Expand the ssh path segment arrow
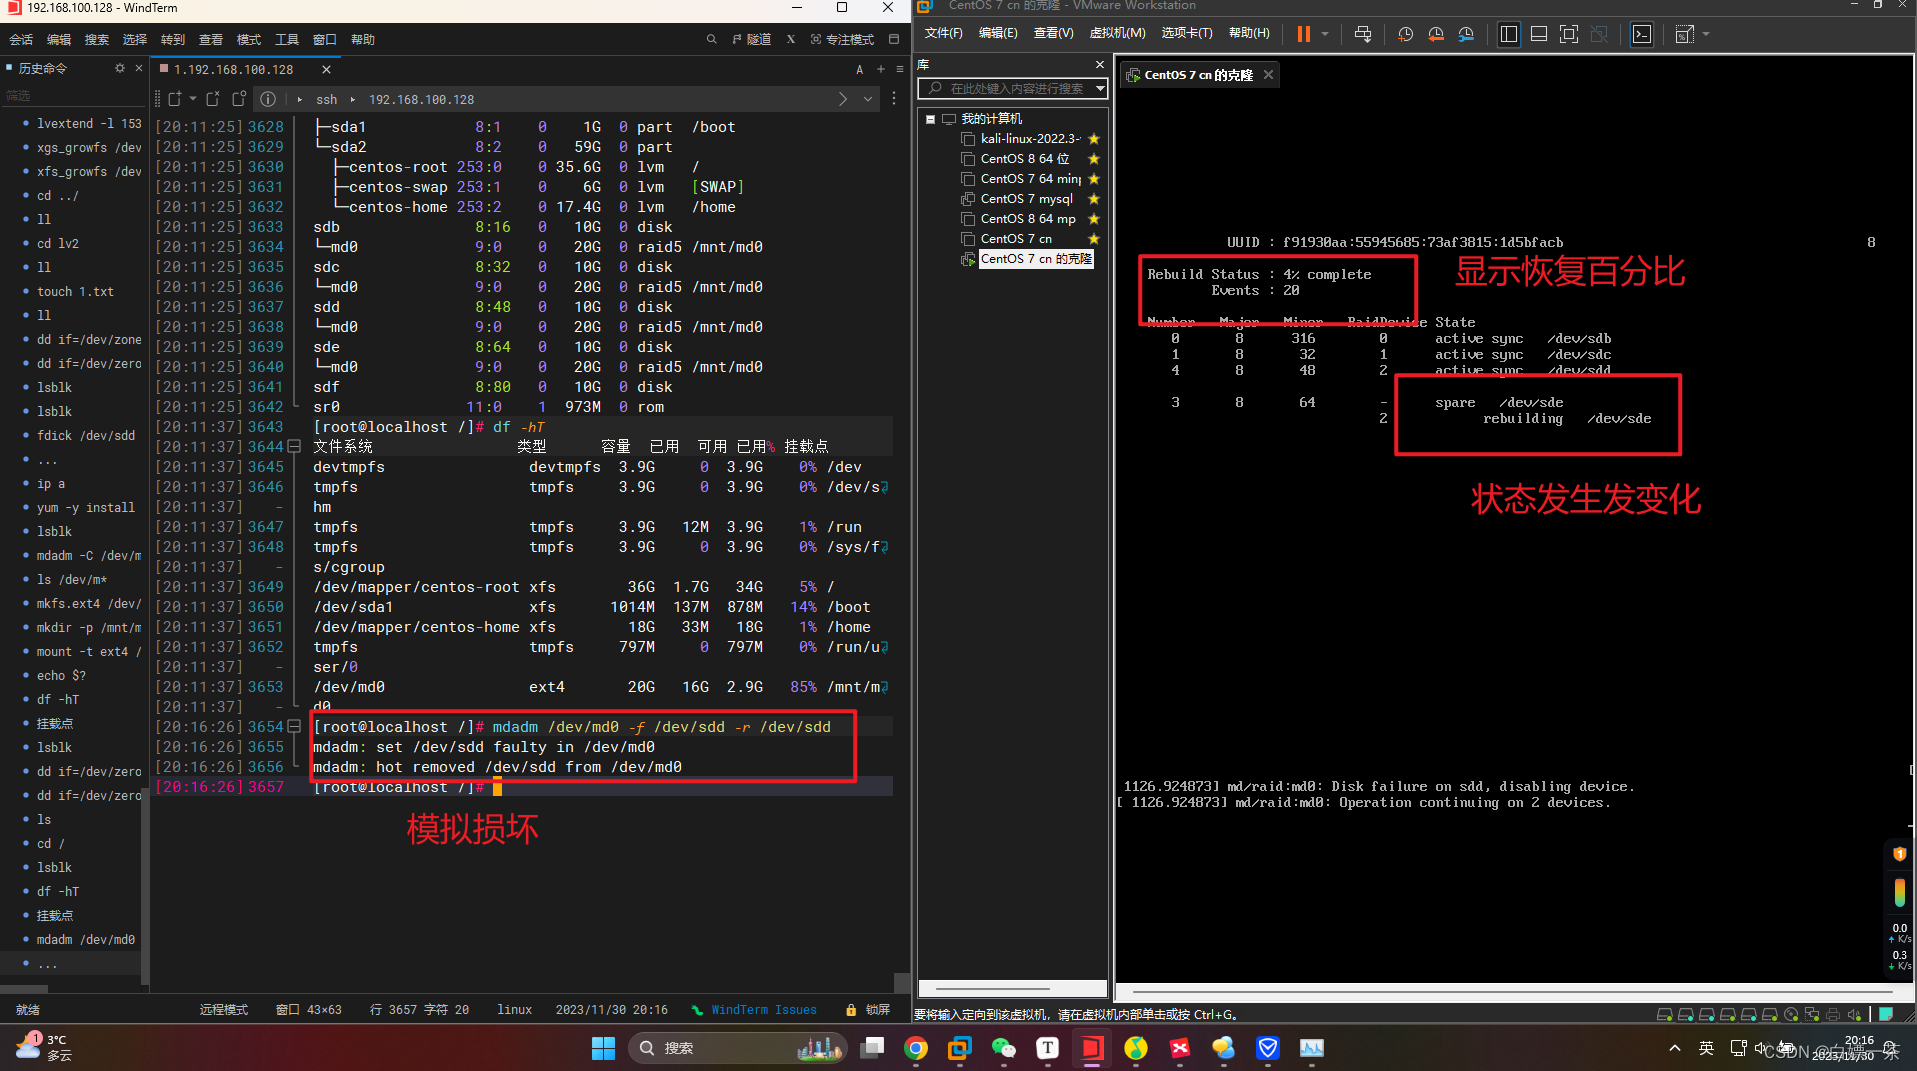Screen dimensions: 1917x1071 tap(300, 99)
